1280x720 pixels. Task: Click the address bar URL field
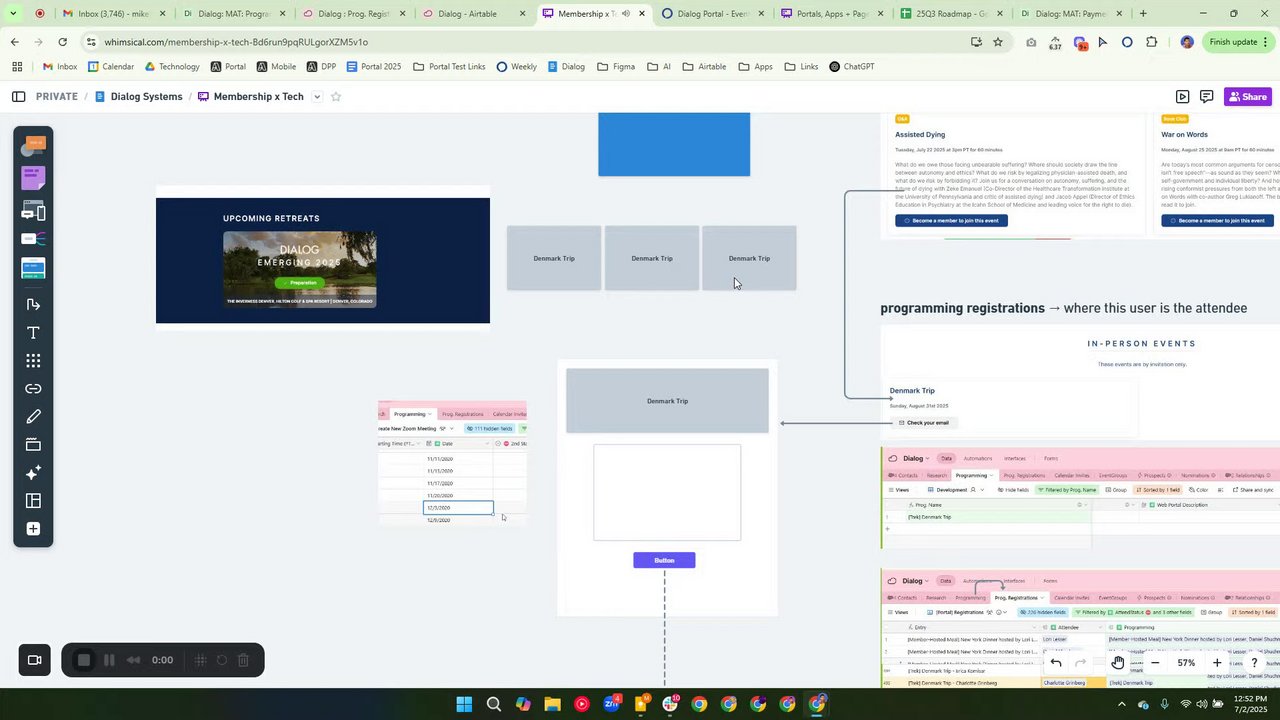pyautogui.click(x=520, y=42)
